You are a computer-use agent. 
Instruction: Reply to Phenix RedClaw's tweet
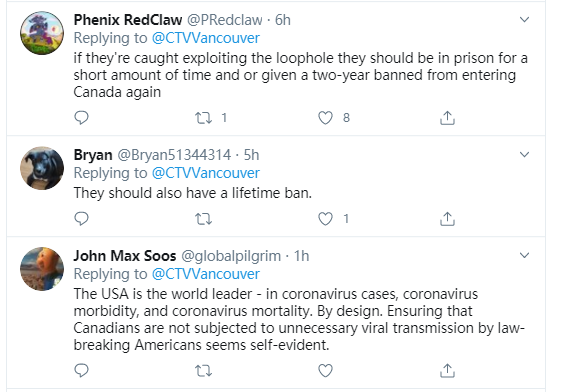click(81, 118)
